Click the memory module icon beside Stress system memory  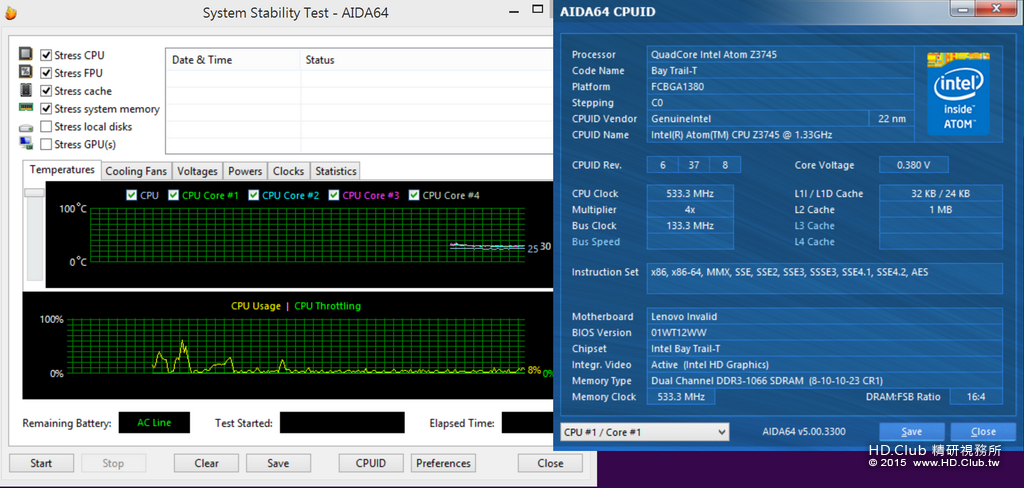point(26,108)
